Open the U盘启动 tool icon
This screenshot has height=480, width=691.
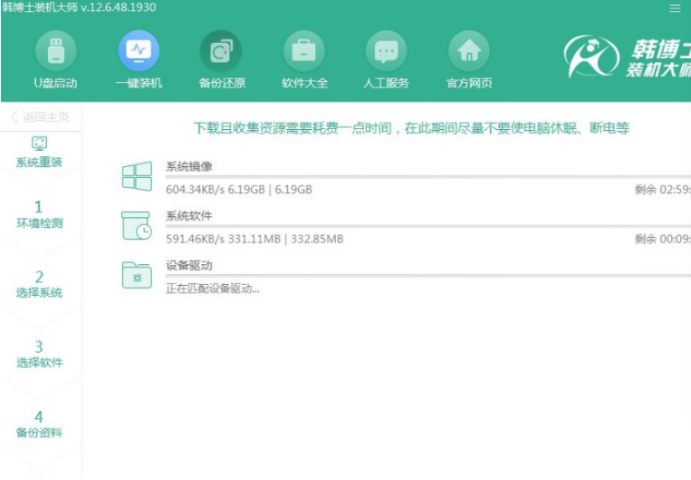(55, 50)
